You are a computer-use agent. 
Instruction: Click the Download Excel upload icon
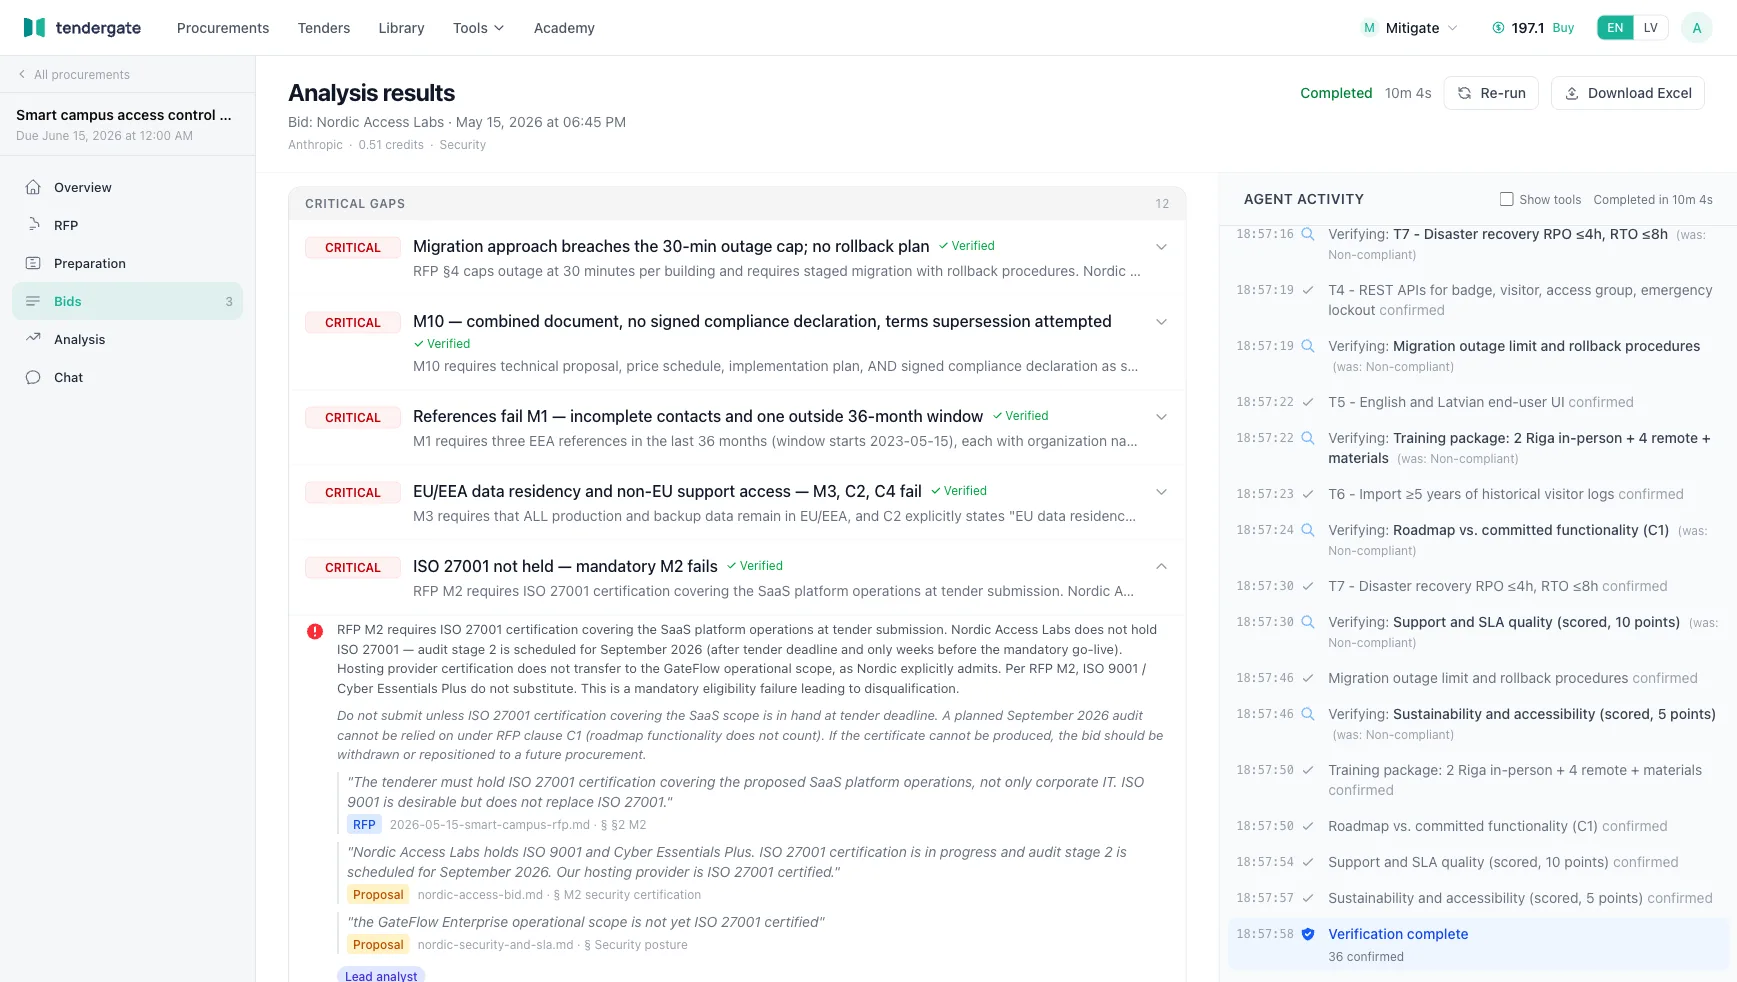click(x=1572, y=93)
